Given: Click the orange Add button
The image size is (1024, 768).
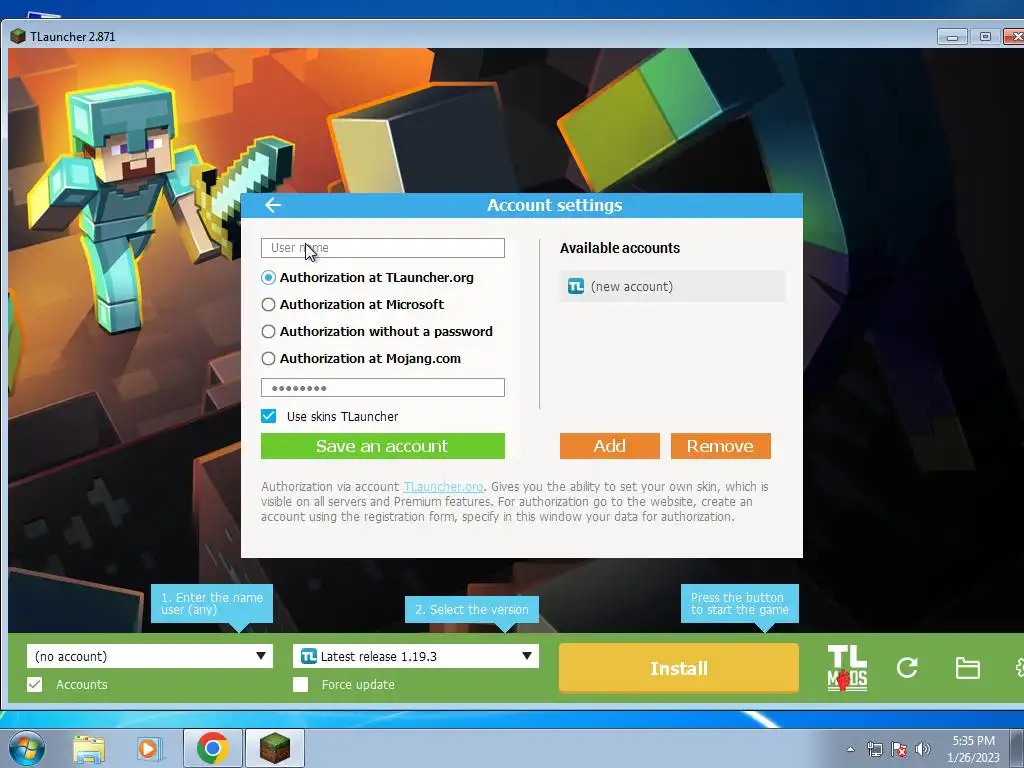Looking at the screenshot, I should point(609,446).
